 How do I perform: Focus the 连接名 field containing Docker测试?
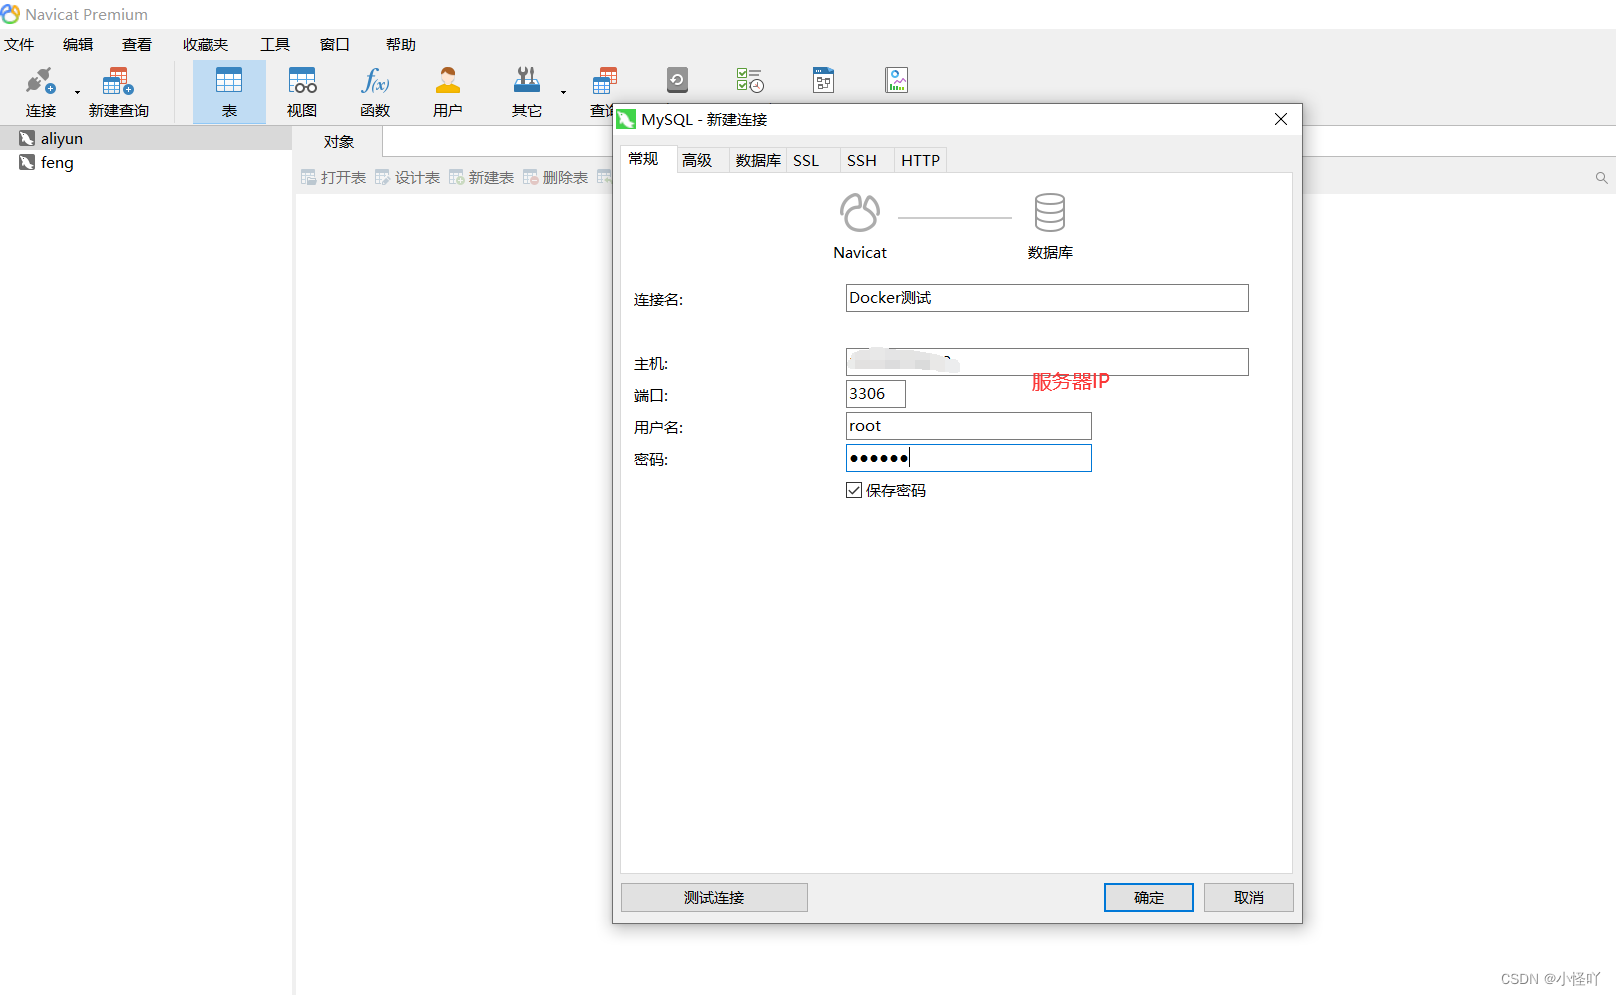[x=1047, y=298]
